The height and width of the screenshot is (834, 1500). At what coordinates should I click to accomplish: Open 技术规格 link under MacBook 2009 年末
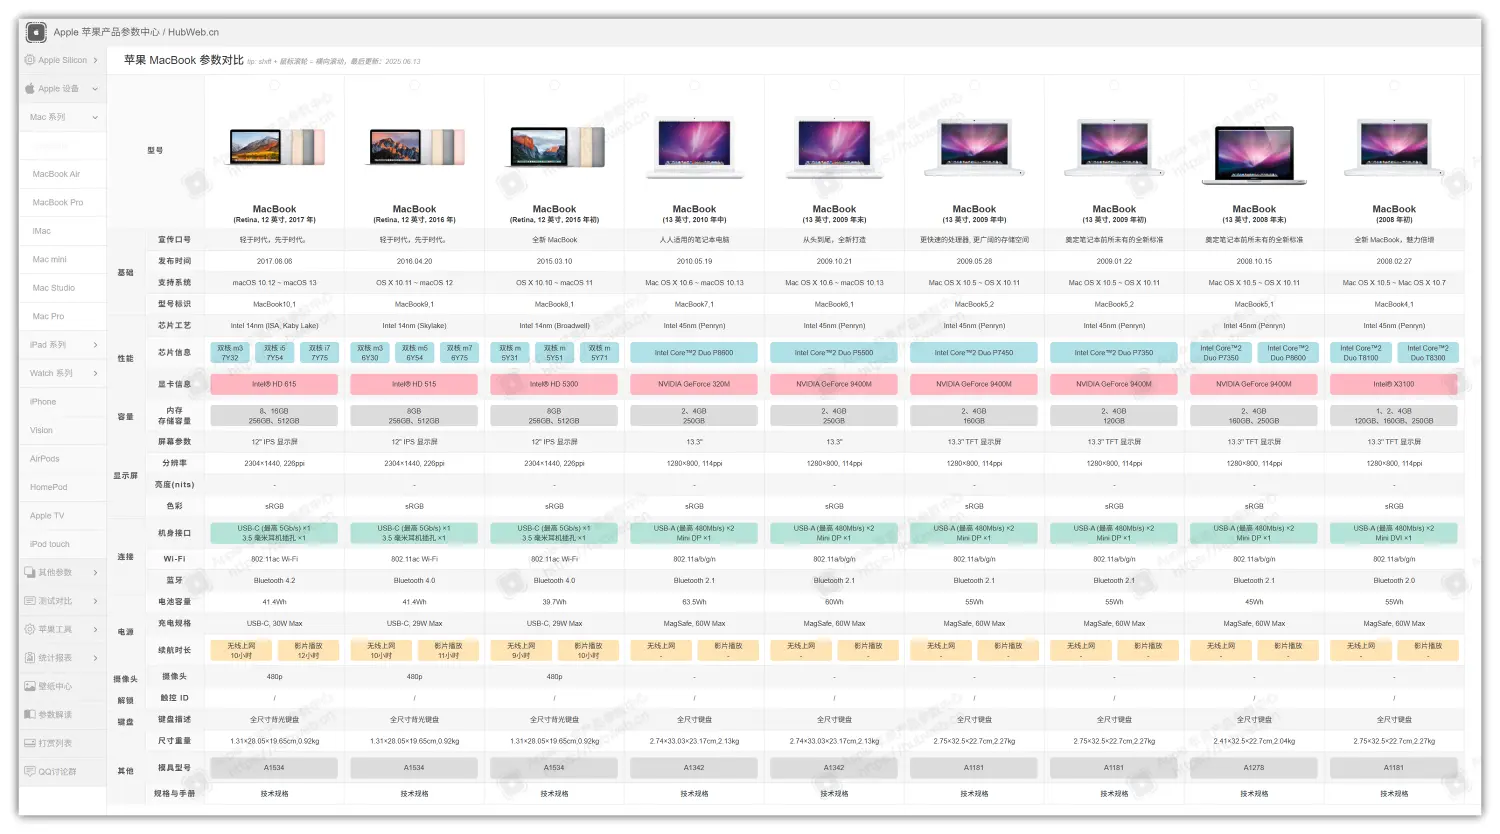(x=835, y=794)
